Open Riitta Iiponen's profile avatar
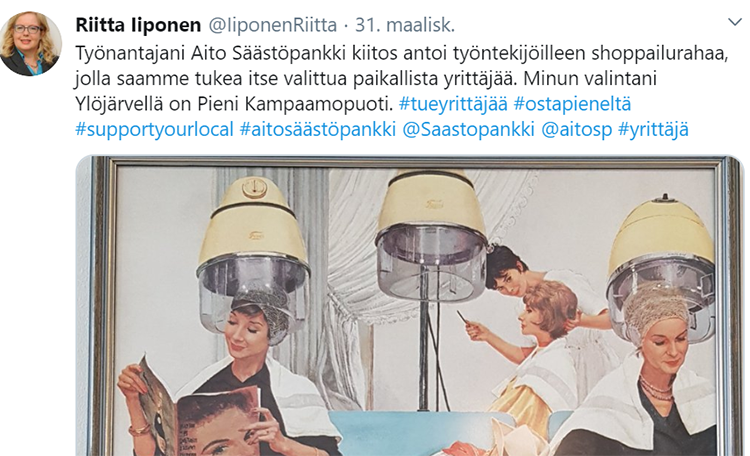Image resolution: width=750 pixels, height=456 pixels. coord(30,43)
